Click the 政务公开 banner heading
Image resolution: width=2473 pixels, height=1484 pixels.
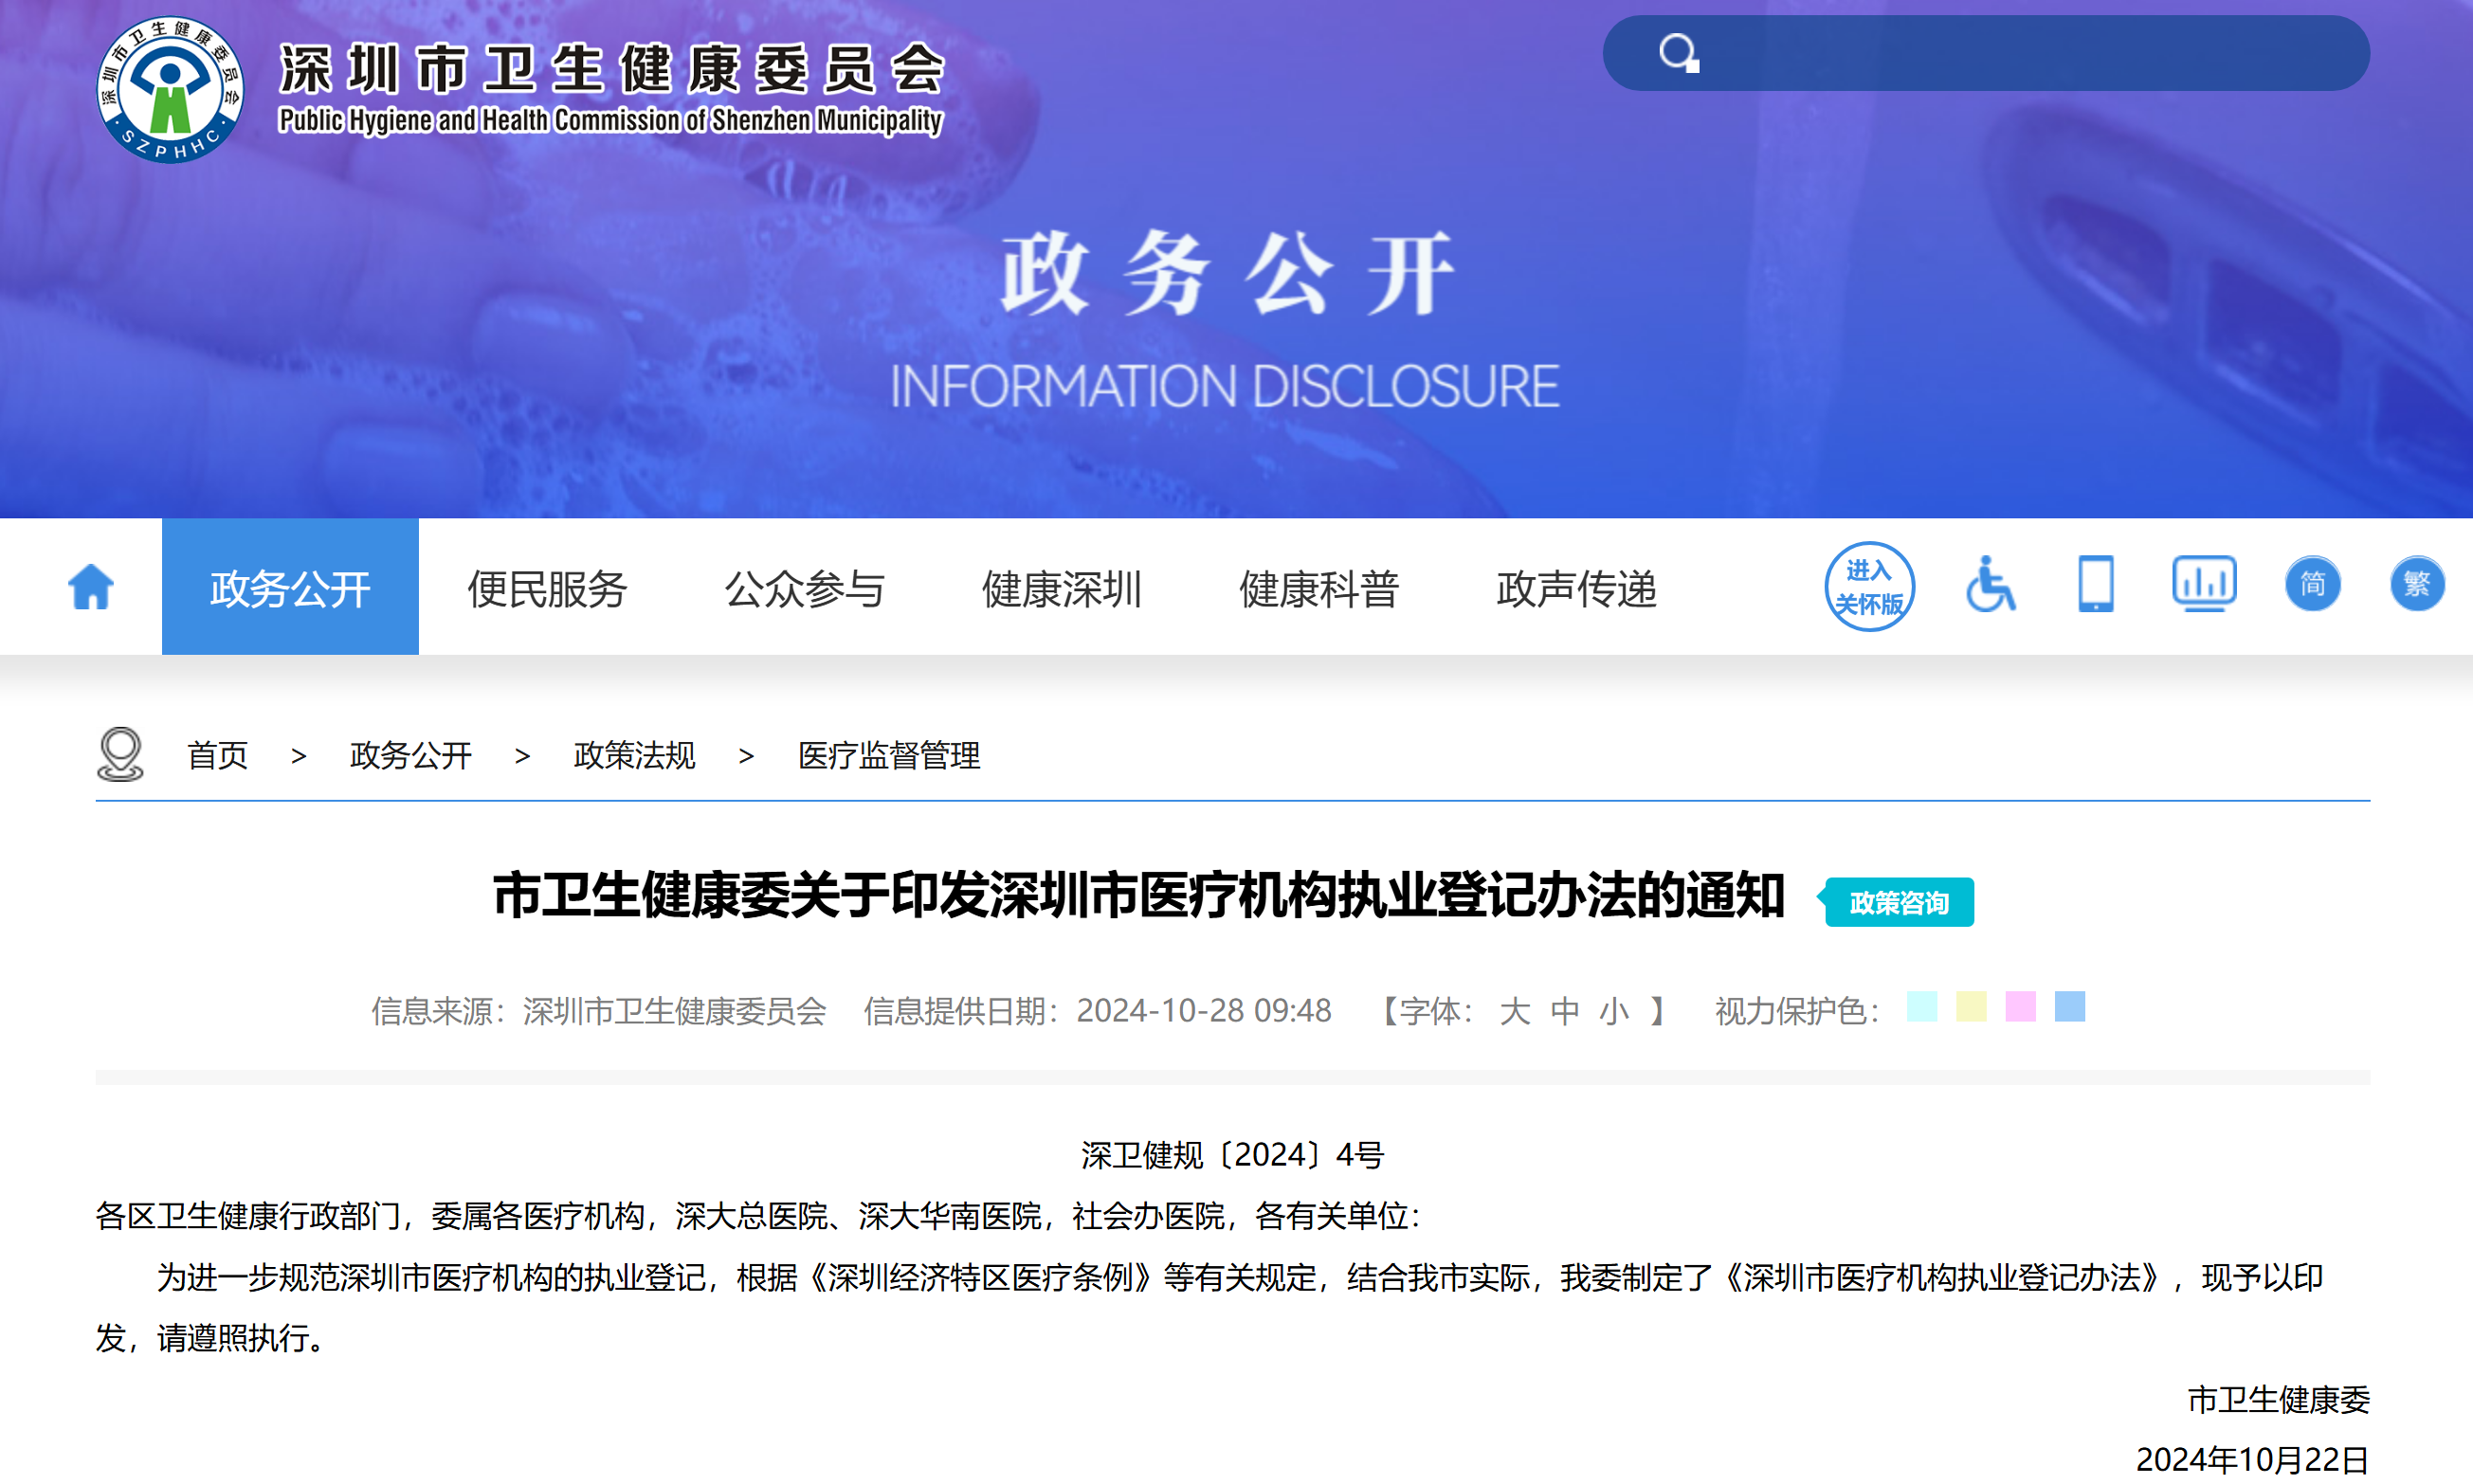point(1227,272)
